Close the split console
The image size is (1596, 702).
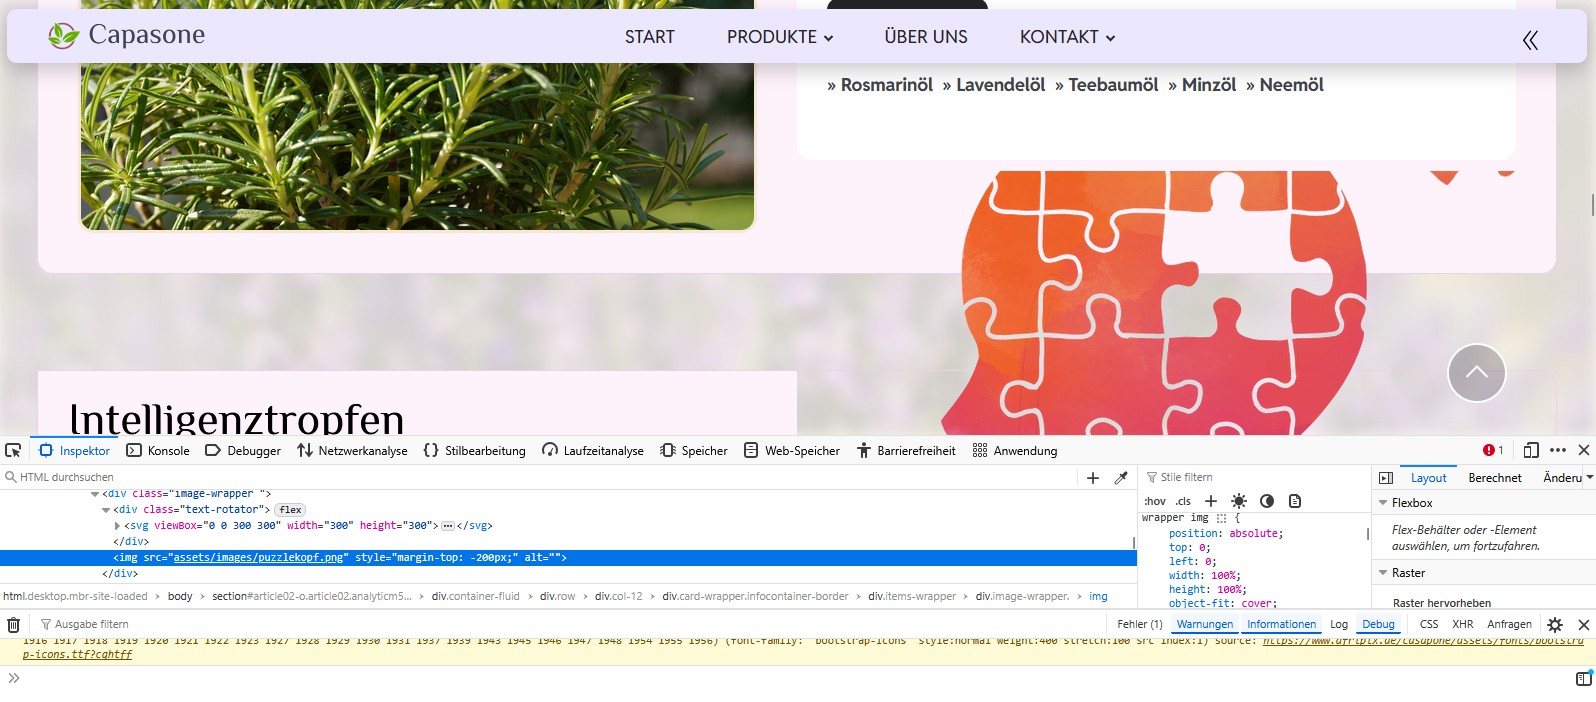(x=1584, y=624)
